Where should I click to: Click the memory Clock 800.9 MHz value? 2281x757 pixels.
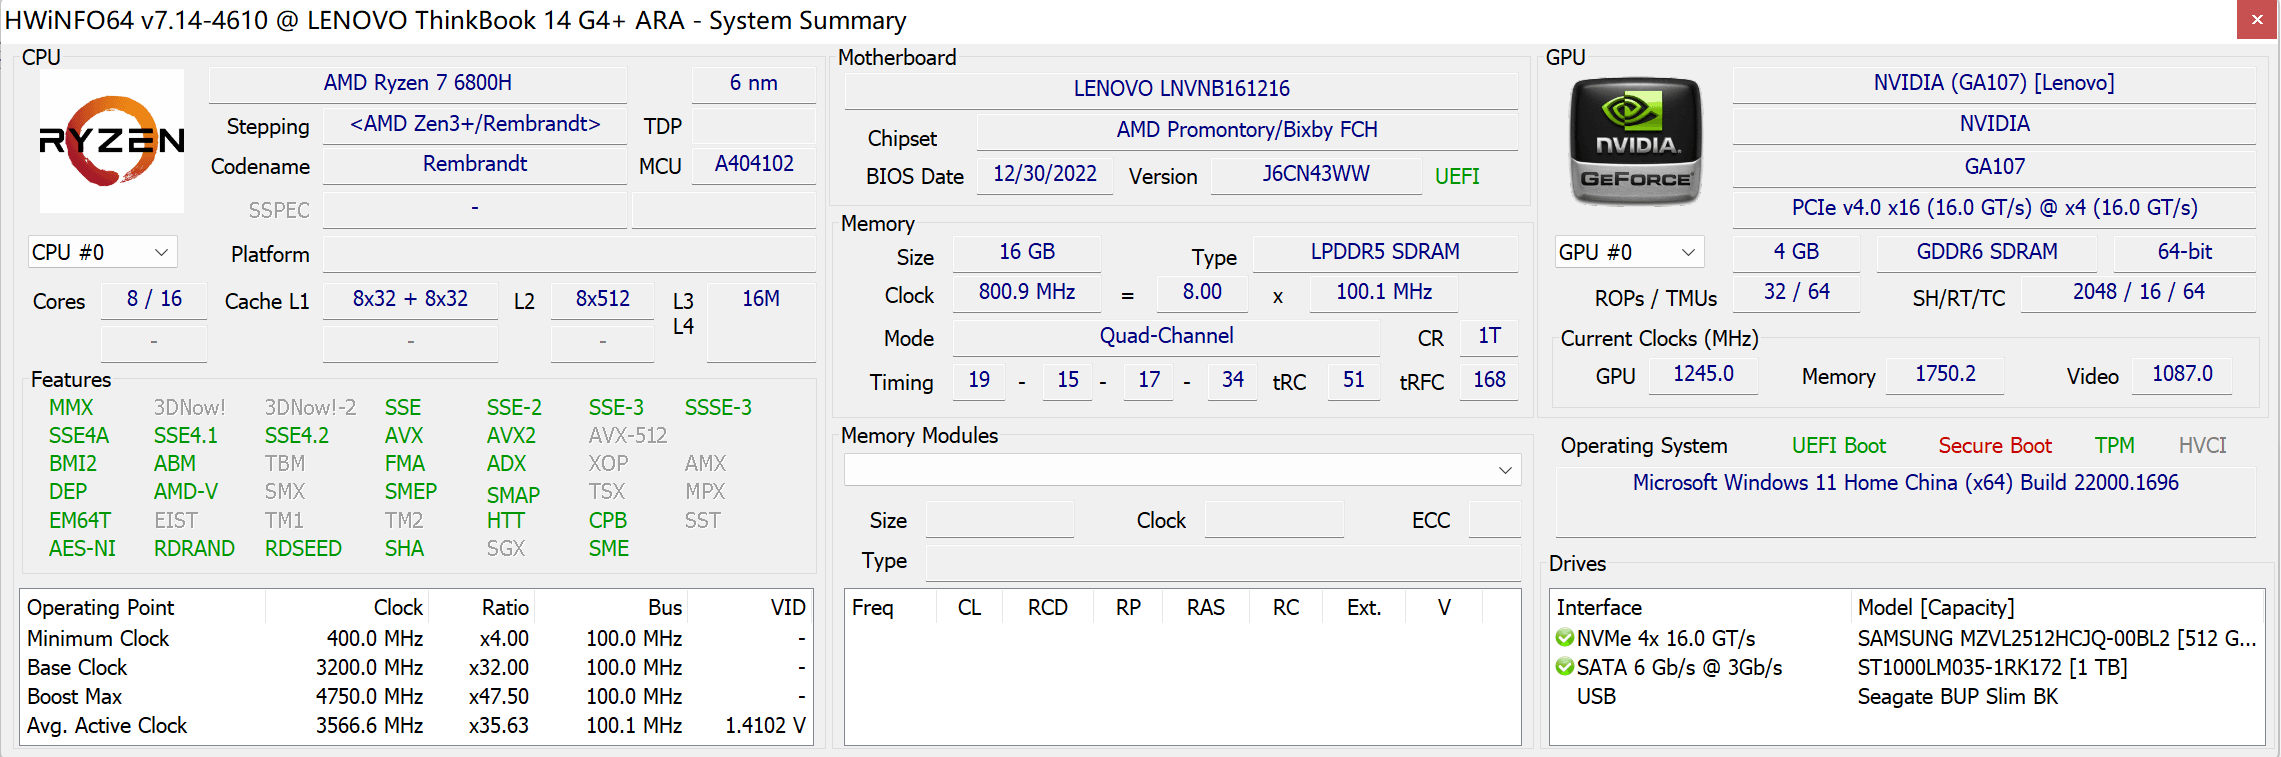(x=1027, y=292)
